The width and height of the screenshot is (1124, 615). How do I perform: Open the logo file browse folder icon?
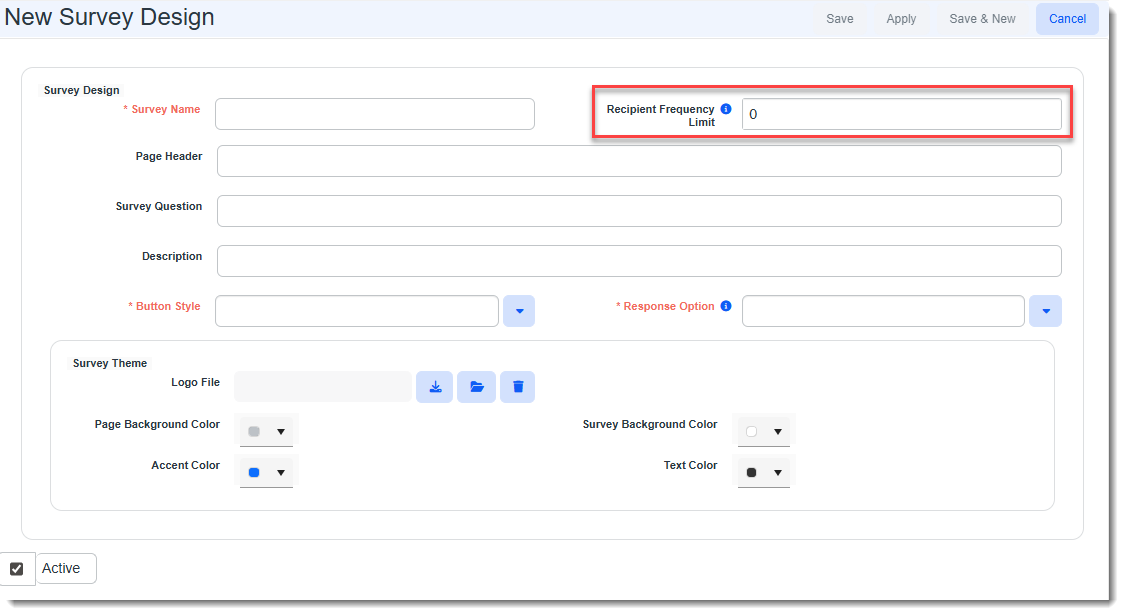click(x=477, y=387)
